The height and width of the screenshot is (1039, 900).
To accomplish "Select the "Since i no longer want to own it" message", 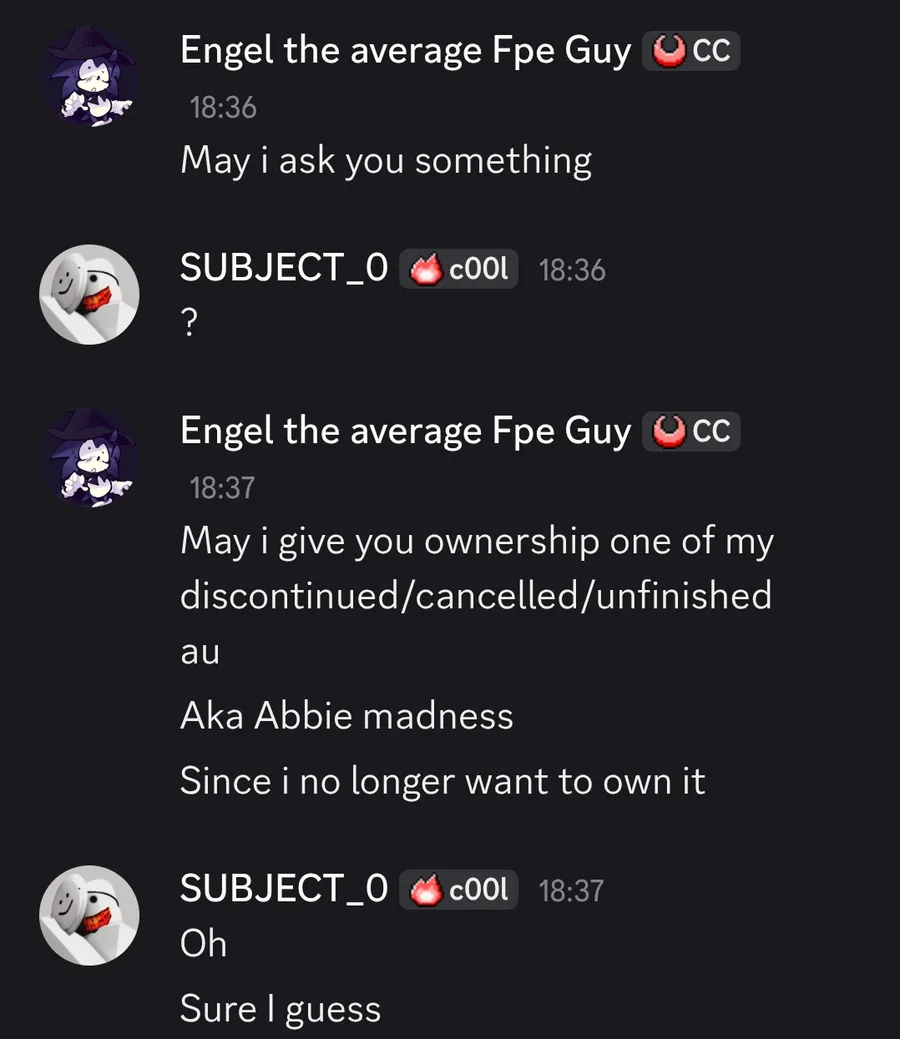I will (x=442, y=781).
